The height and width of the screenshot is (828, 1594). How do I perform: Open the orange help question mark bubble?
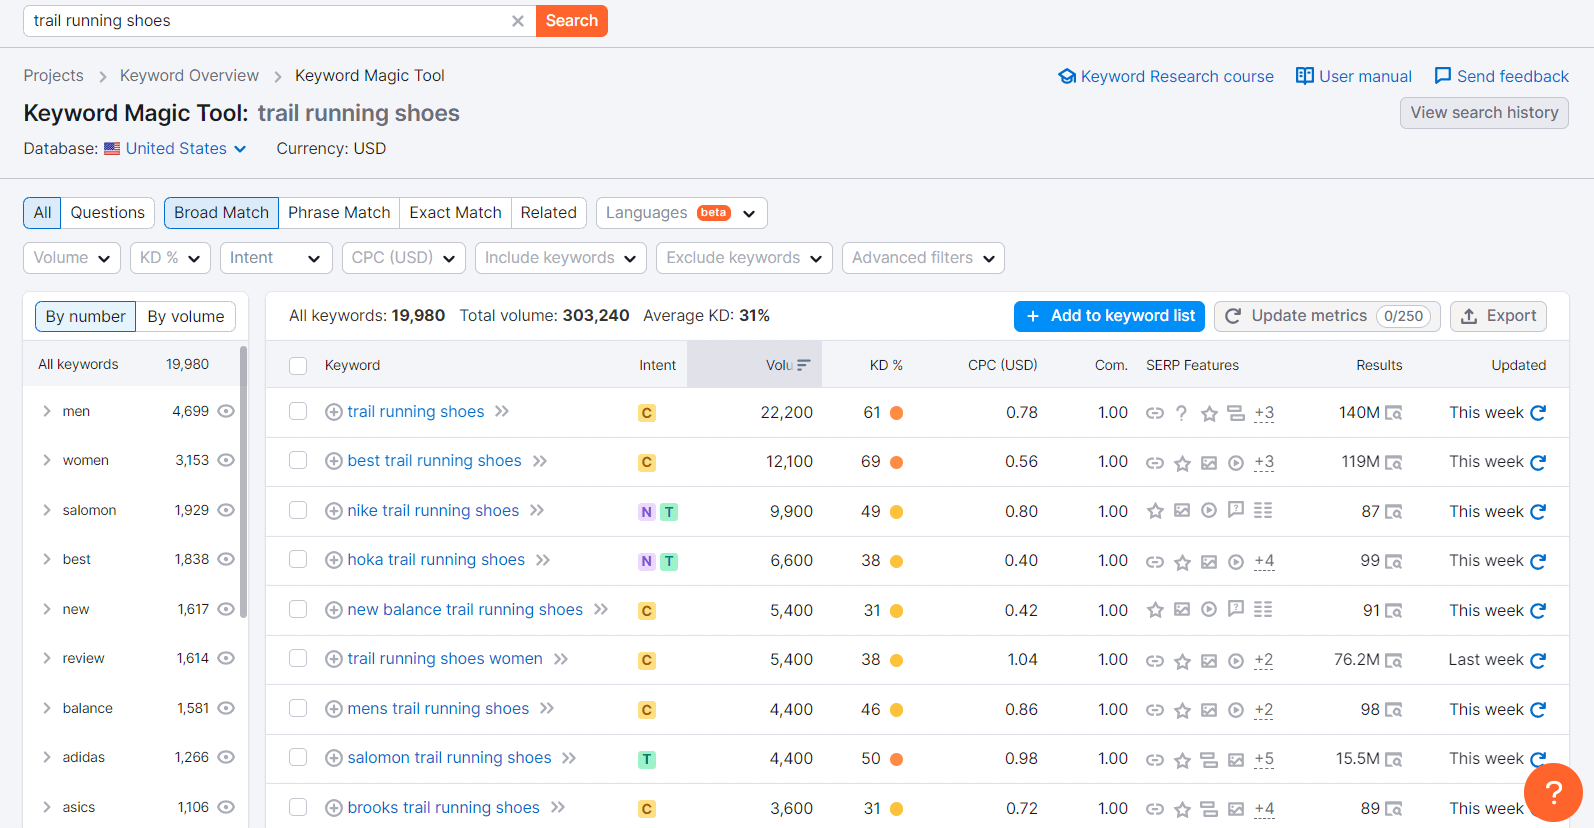1553,793
